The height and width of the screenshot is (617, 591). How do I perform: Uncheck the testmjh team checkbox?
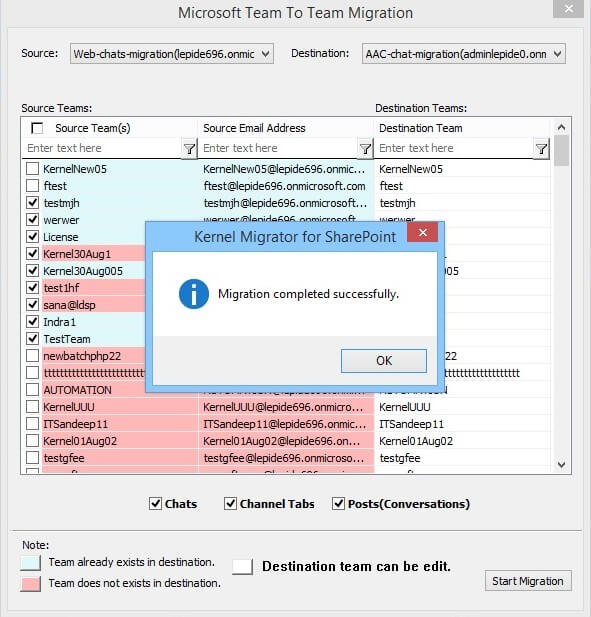(x=32, y=203)
